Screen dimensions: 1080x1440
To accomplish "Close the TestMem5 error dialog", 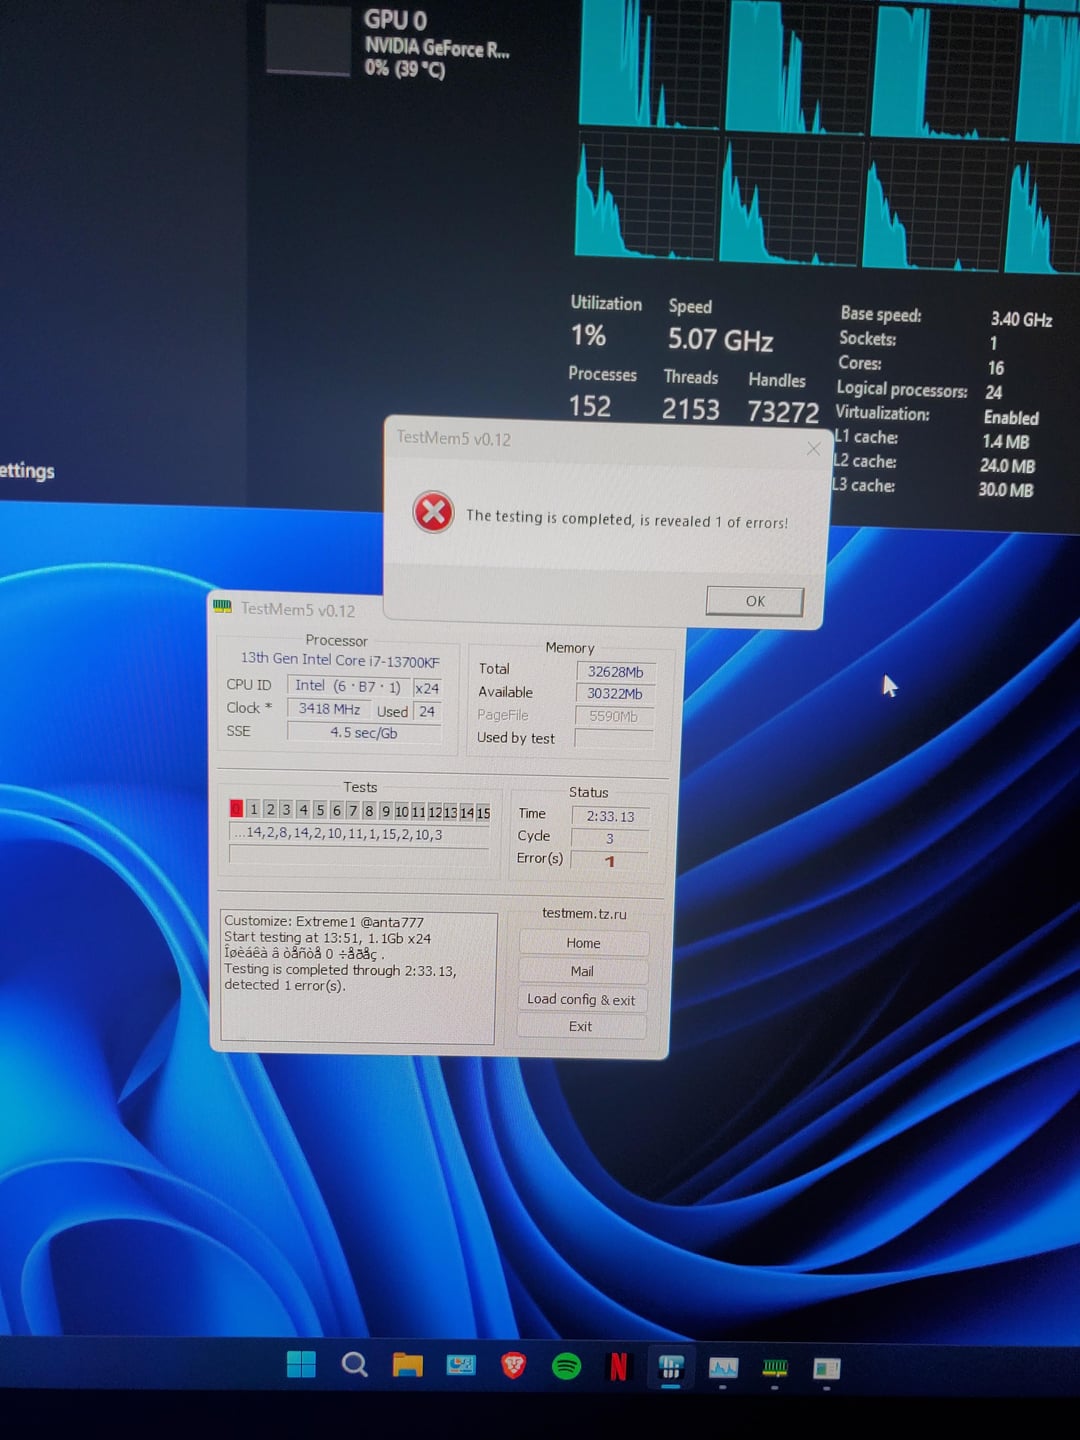I will [x=813, y=449].
